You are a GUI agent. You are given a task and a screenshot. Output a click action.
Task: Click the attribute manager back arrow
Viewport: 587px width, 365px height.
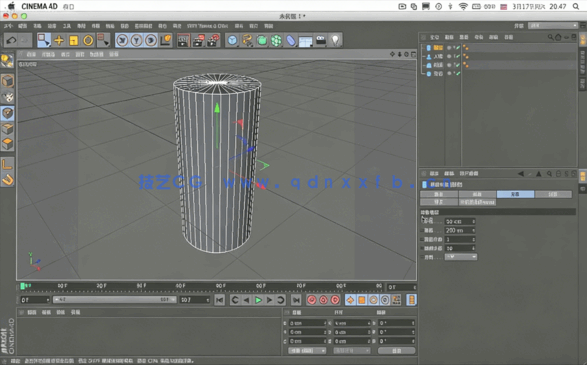click(x=521, y=174)
